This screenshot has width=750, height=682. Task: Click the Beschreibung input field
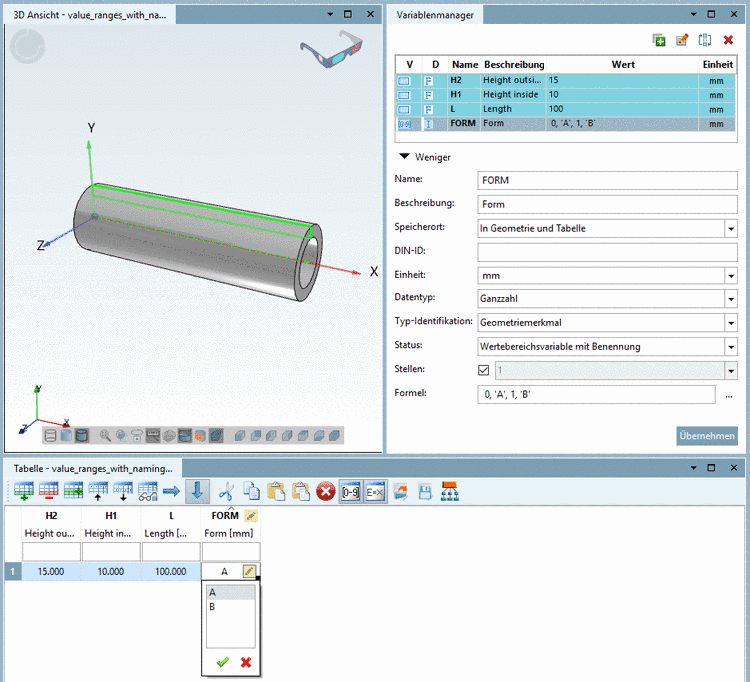pos(607,204)
